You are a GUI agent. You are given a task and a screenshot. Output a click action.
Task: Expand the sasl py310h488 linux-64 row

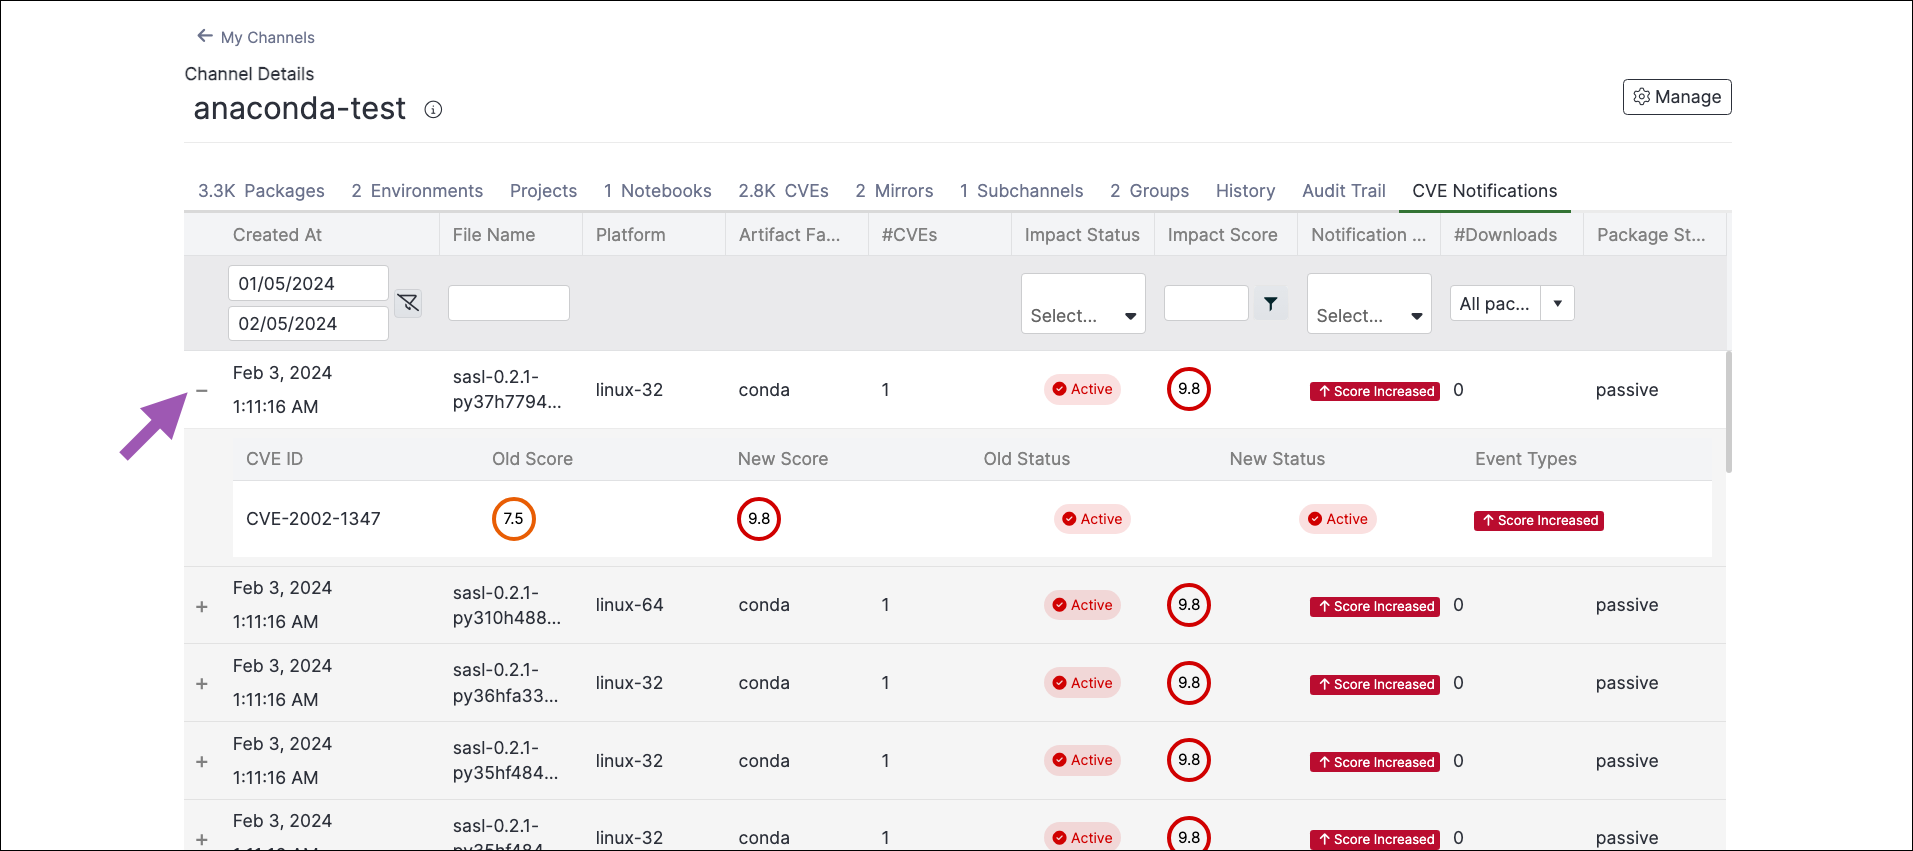coord(202,606)
